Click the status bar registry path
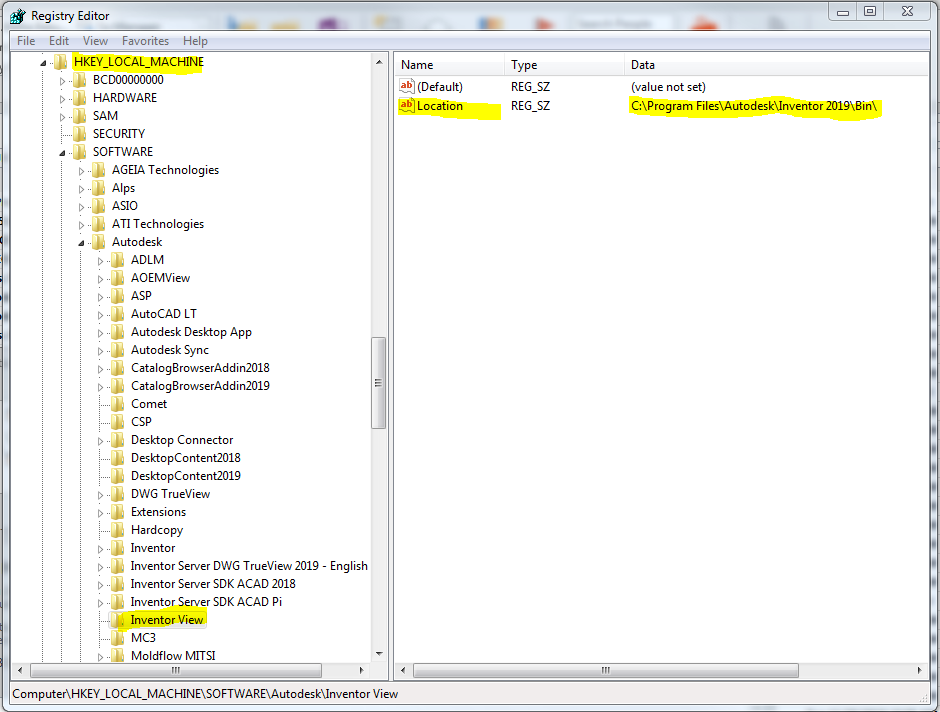The height and width of the screenshot is (712, 940). pos(205,694)
